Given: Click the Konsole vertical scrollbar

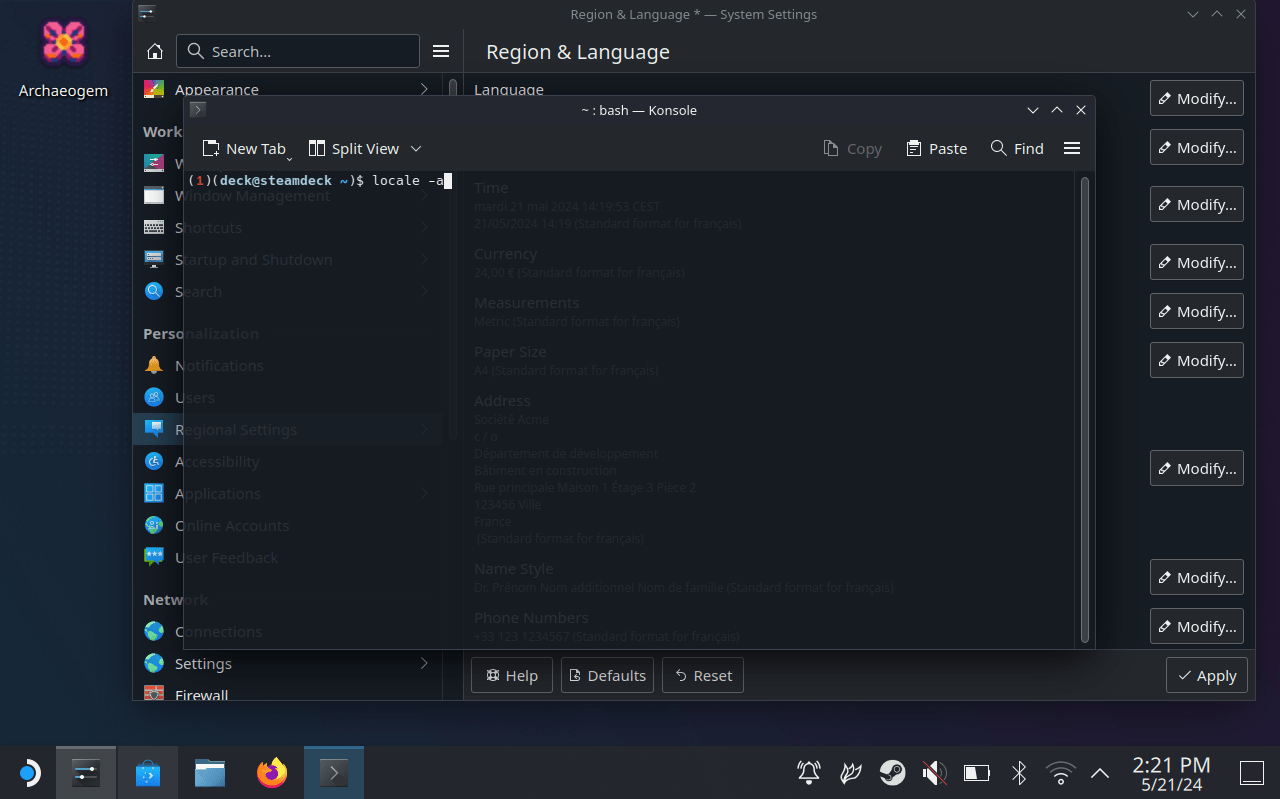Looking at the screenshot, I should 1085,410.
